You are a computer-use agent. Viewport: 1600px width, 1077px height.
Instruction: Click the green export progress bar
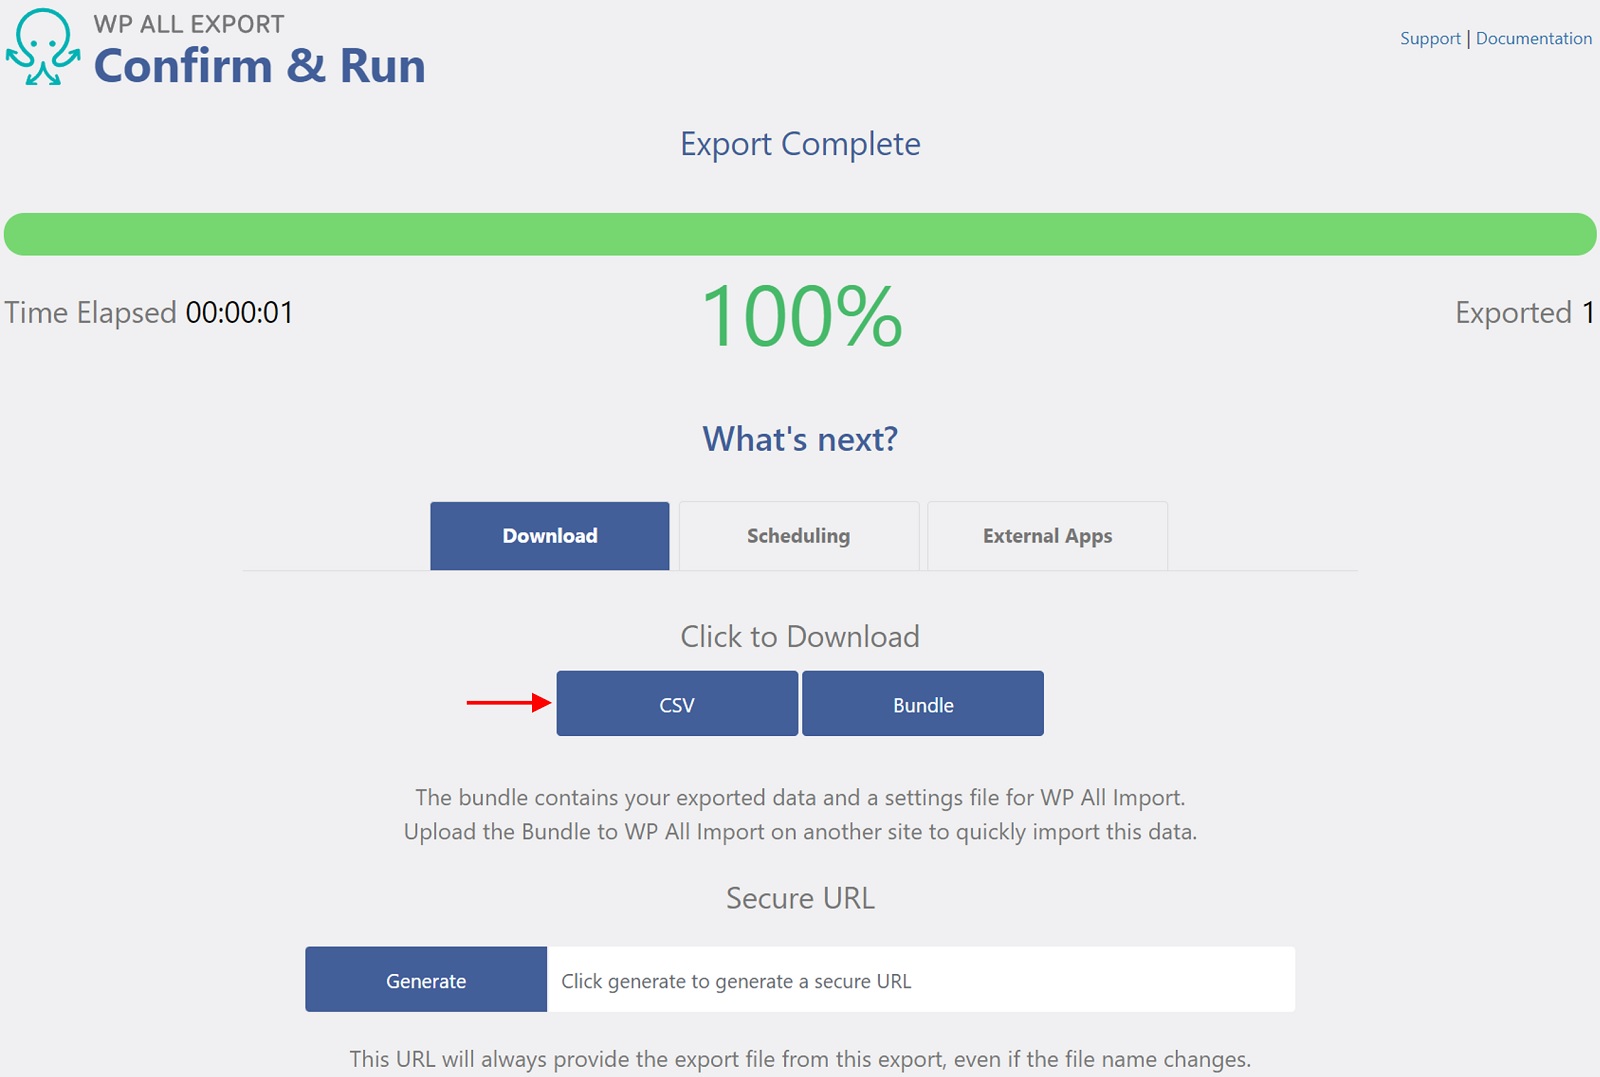[x=800, y=234]
